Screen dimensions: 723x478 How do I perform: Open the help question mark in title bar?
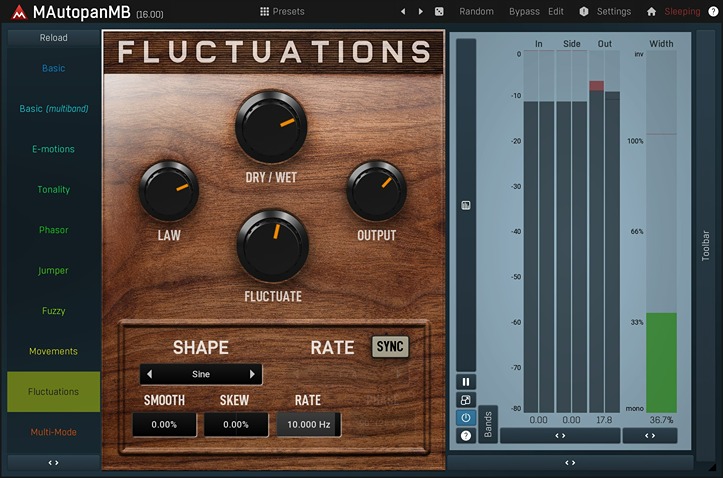pyautogui.click(x=713, y=12)
